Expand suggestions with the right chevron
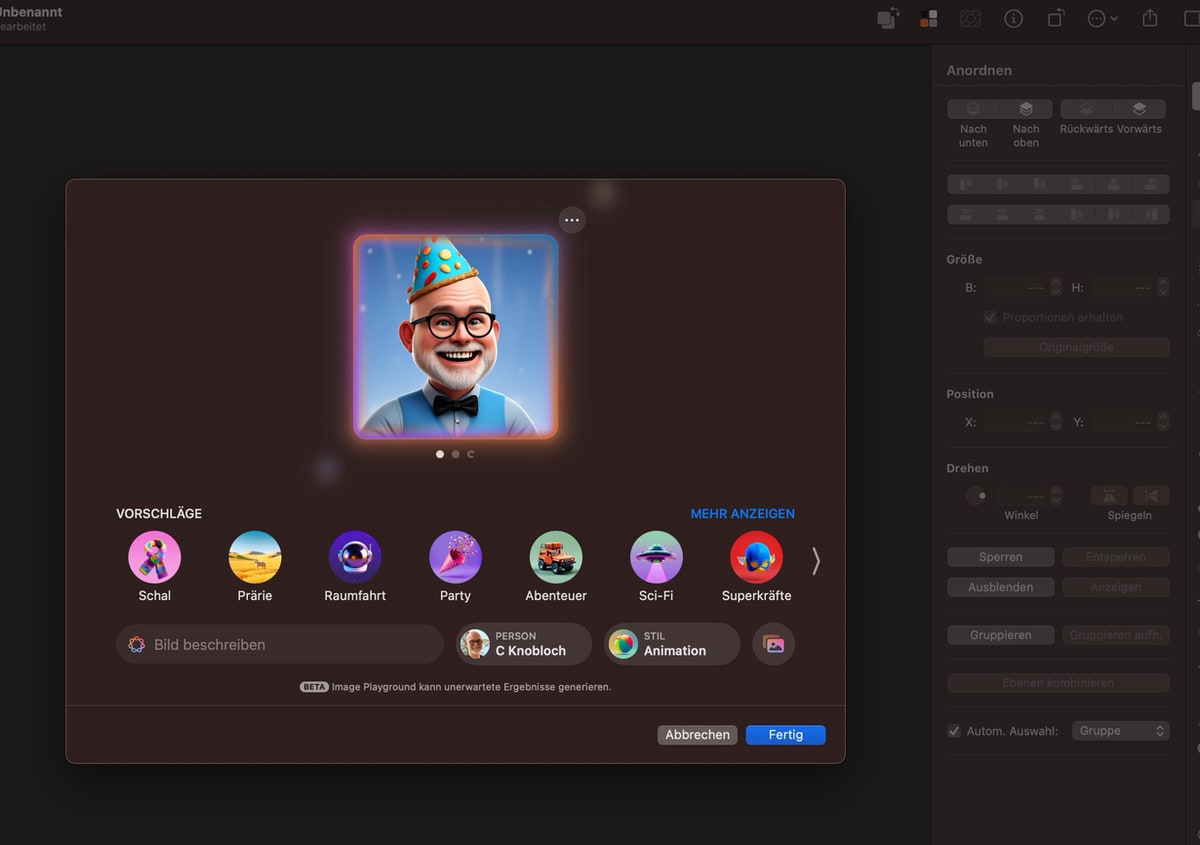Screen dimensions: 1200x845 click(x=816, y=561)
